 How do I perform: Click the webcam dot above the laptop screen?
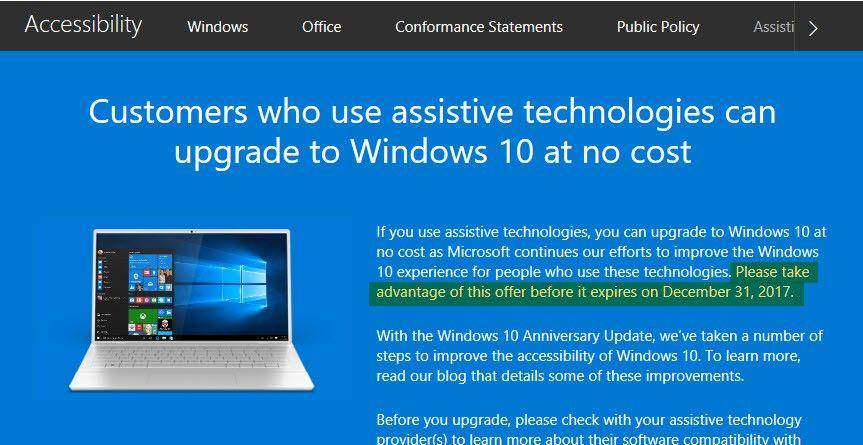[192, 232]
